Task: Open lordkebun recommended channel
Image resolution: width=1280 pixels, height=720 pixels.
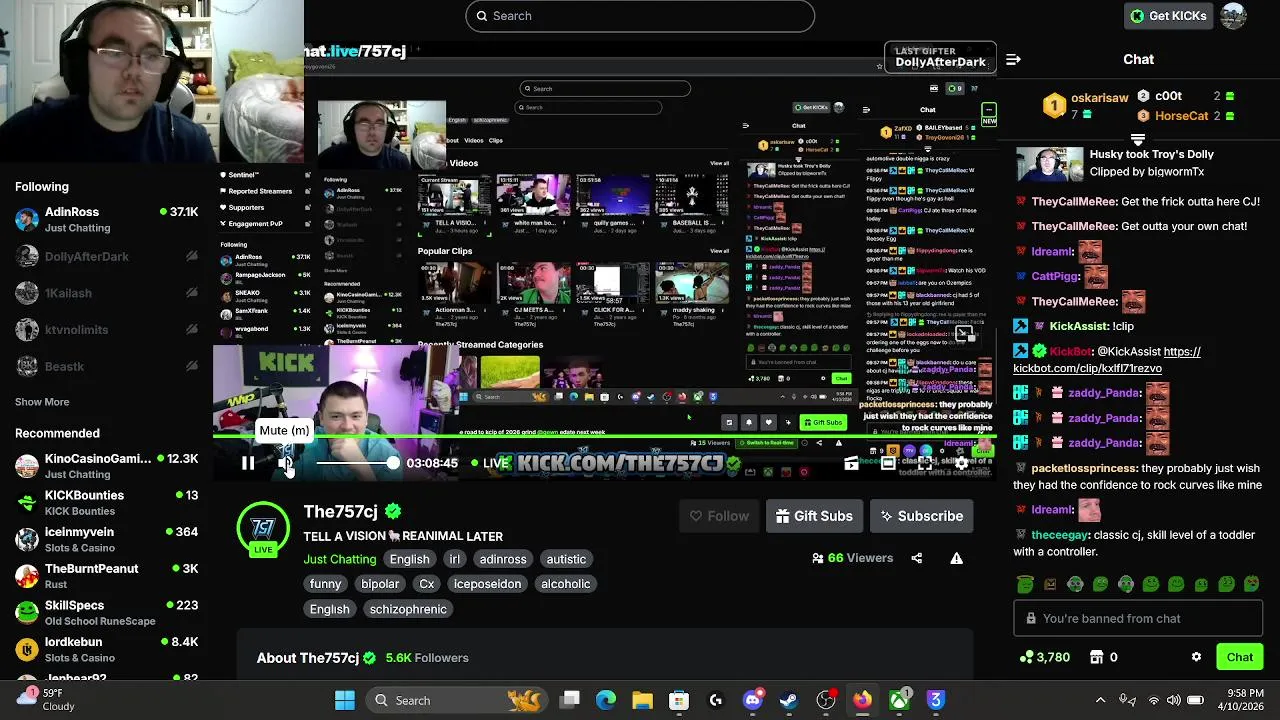Action: 106,650
